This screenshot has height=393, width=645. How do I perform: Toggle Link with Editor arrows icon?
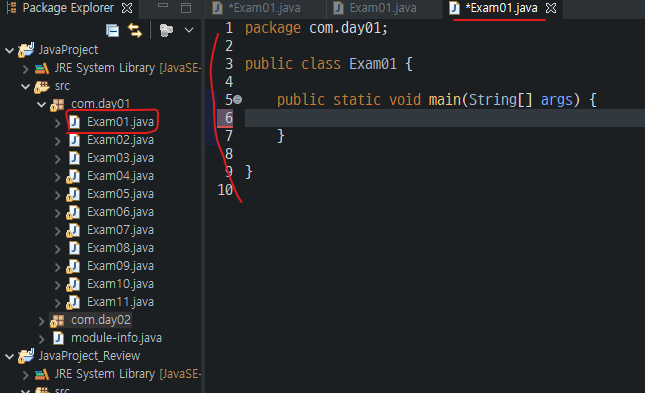[x=135, y=30]
